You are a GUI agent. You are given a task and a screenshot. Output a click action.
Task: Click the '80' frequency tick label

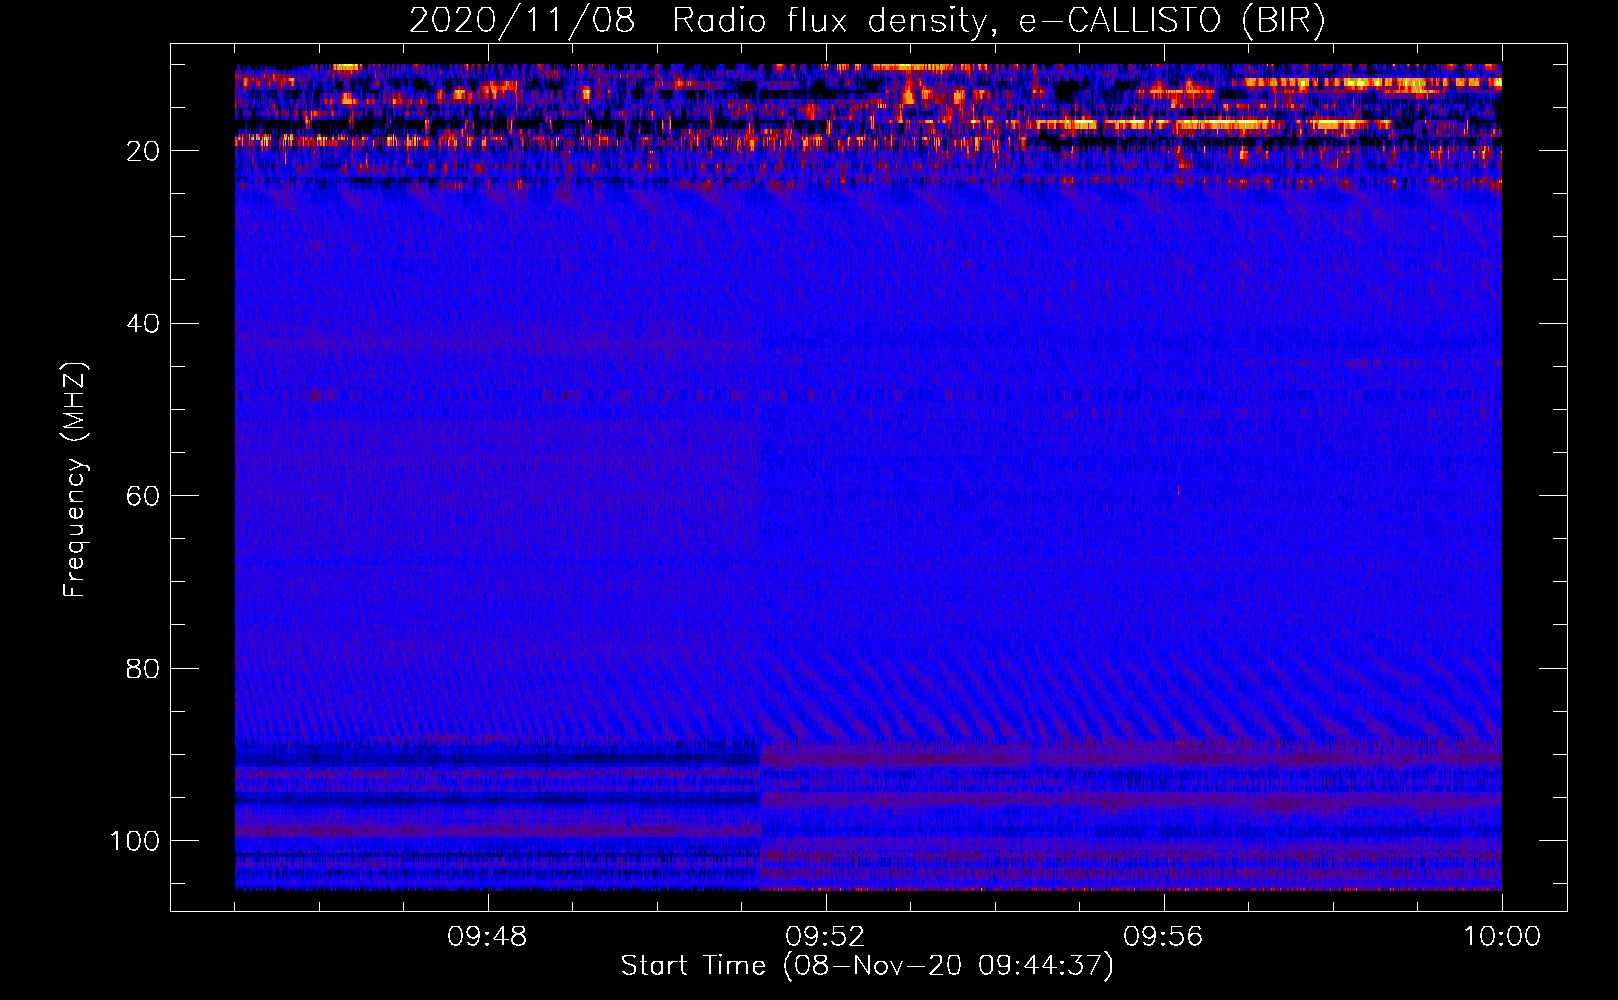click(x=143, y=668)
